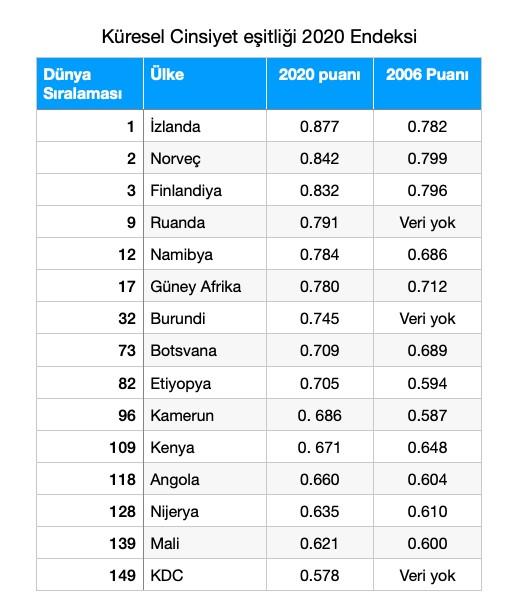Select the Ülke column header

(x=205, y=84)
